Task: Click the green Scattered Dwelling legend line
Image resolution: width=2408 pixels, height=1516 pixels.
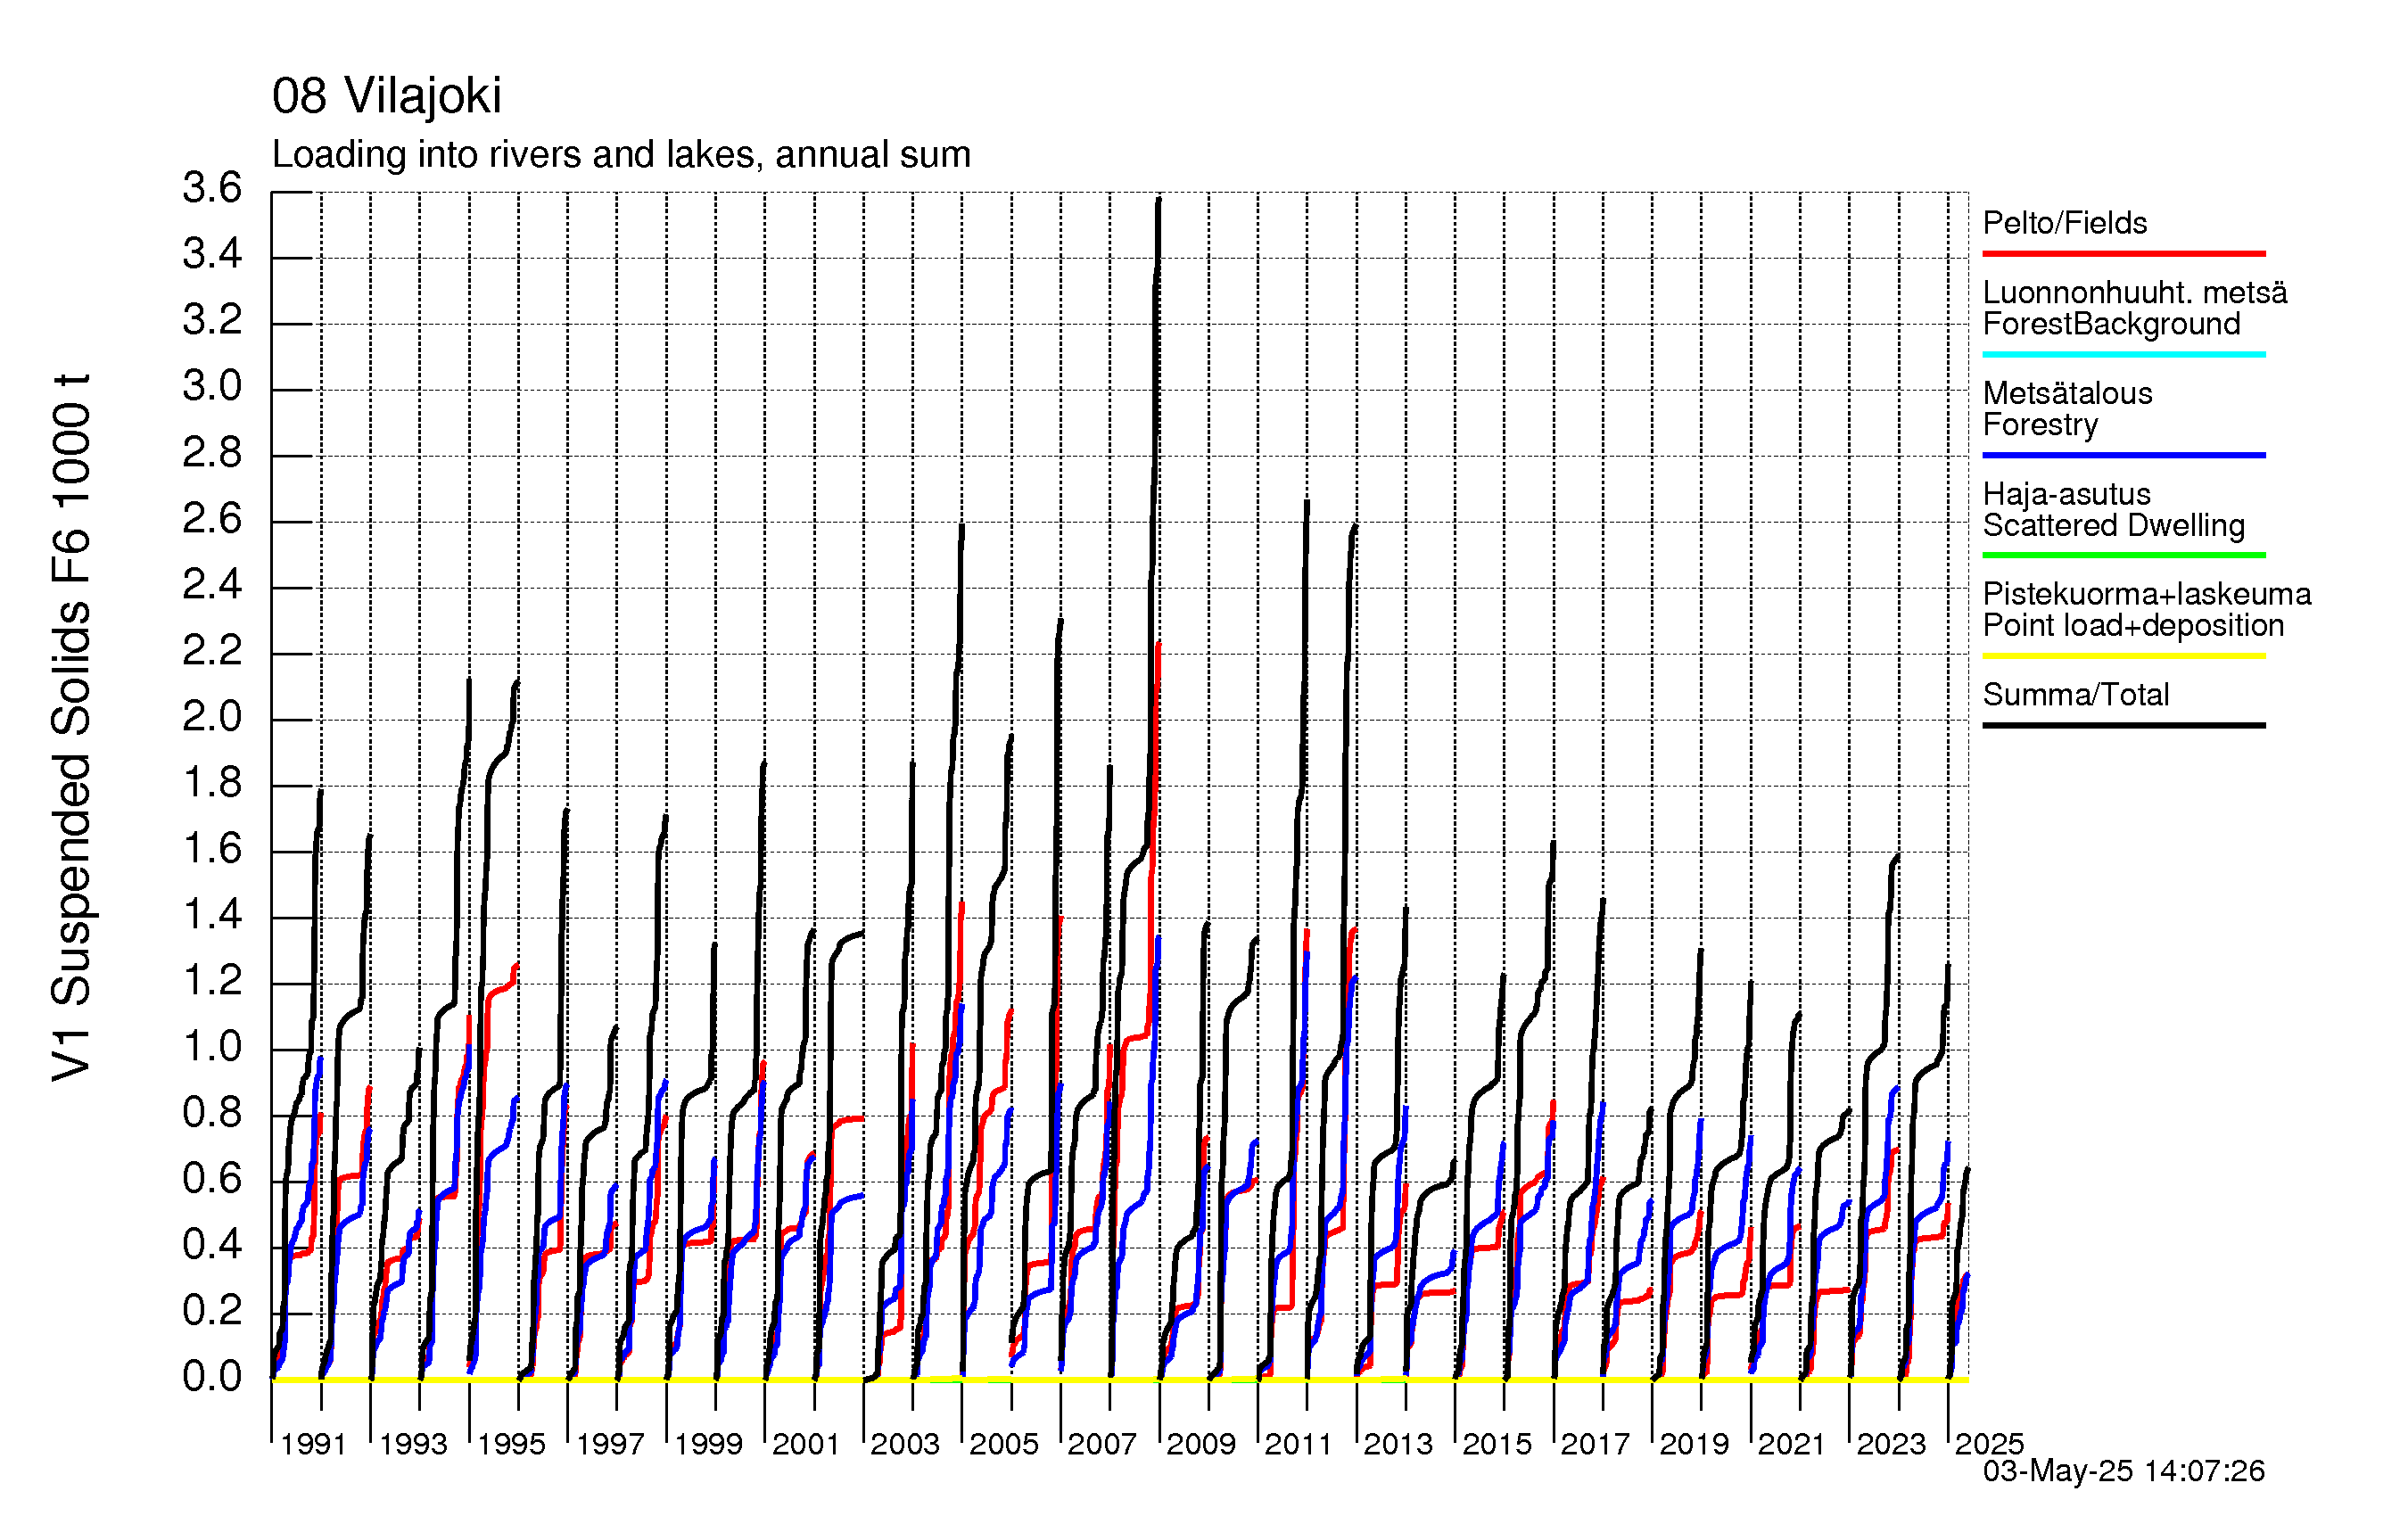Action: click(2123, 555)
